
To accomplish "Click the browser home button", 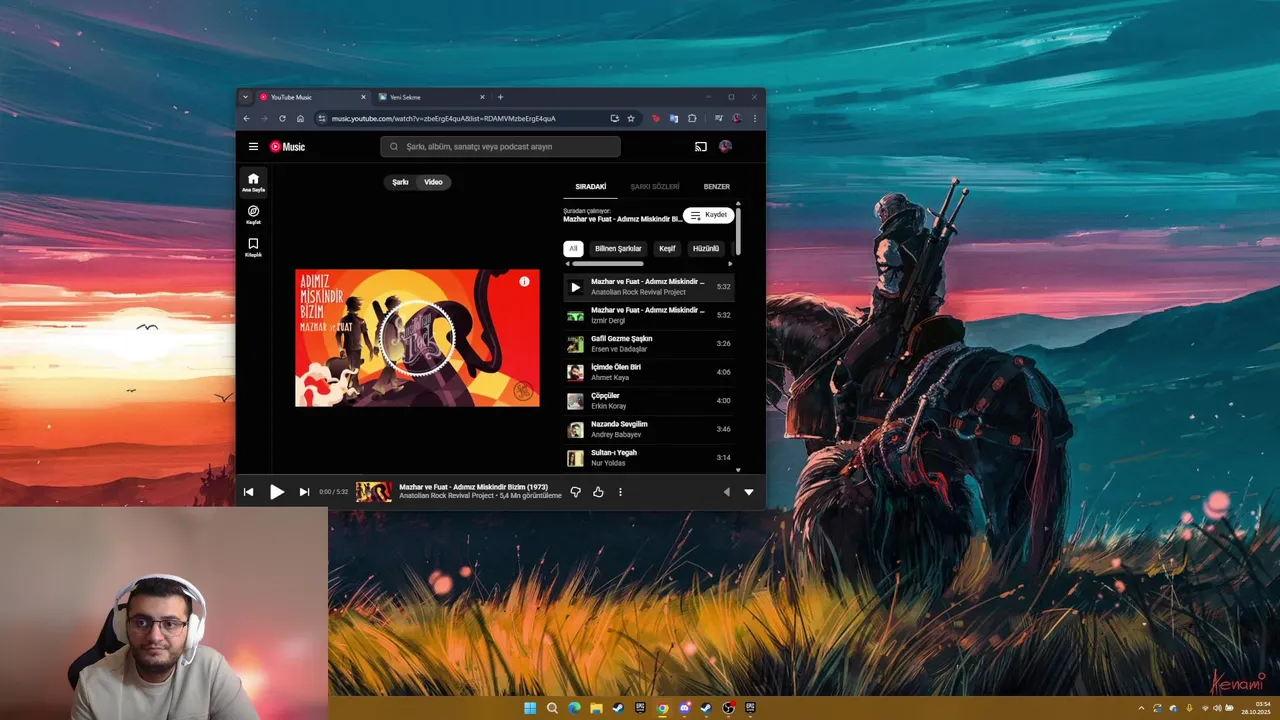I will [x=300, y=118].
